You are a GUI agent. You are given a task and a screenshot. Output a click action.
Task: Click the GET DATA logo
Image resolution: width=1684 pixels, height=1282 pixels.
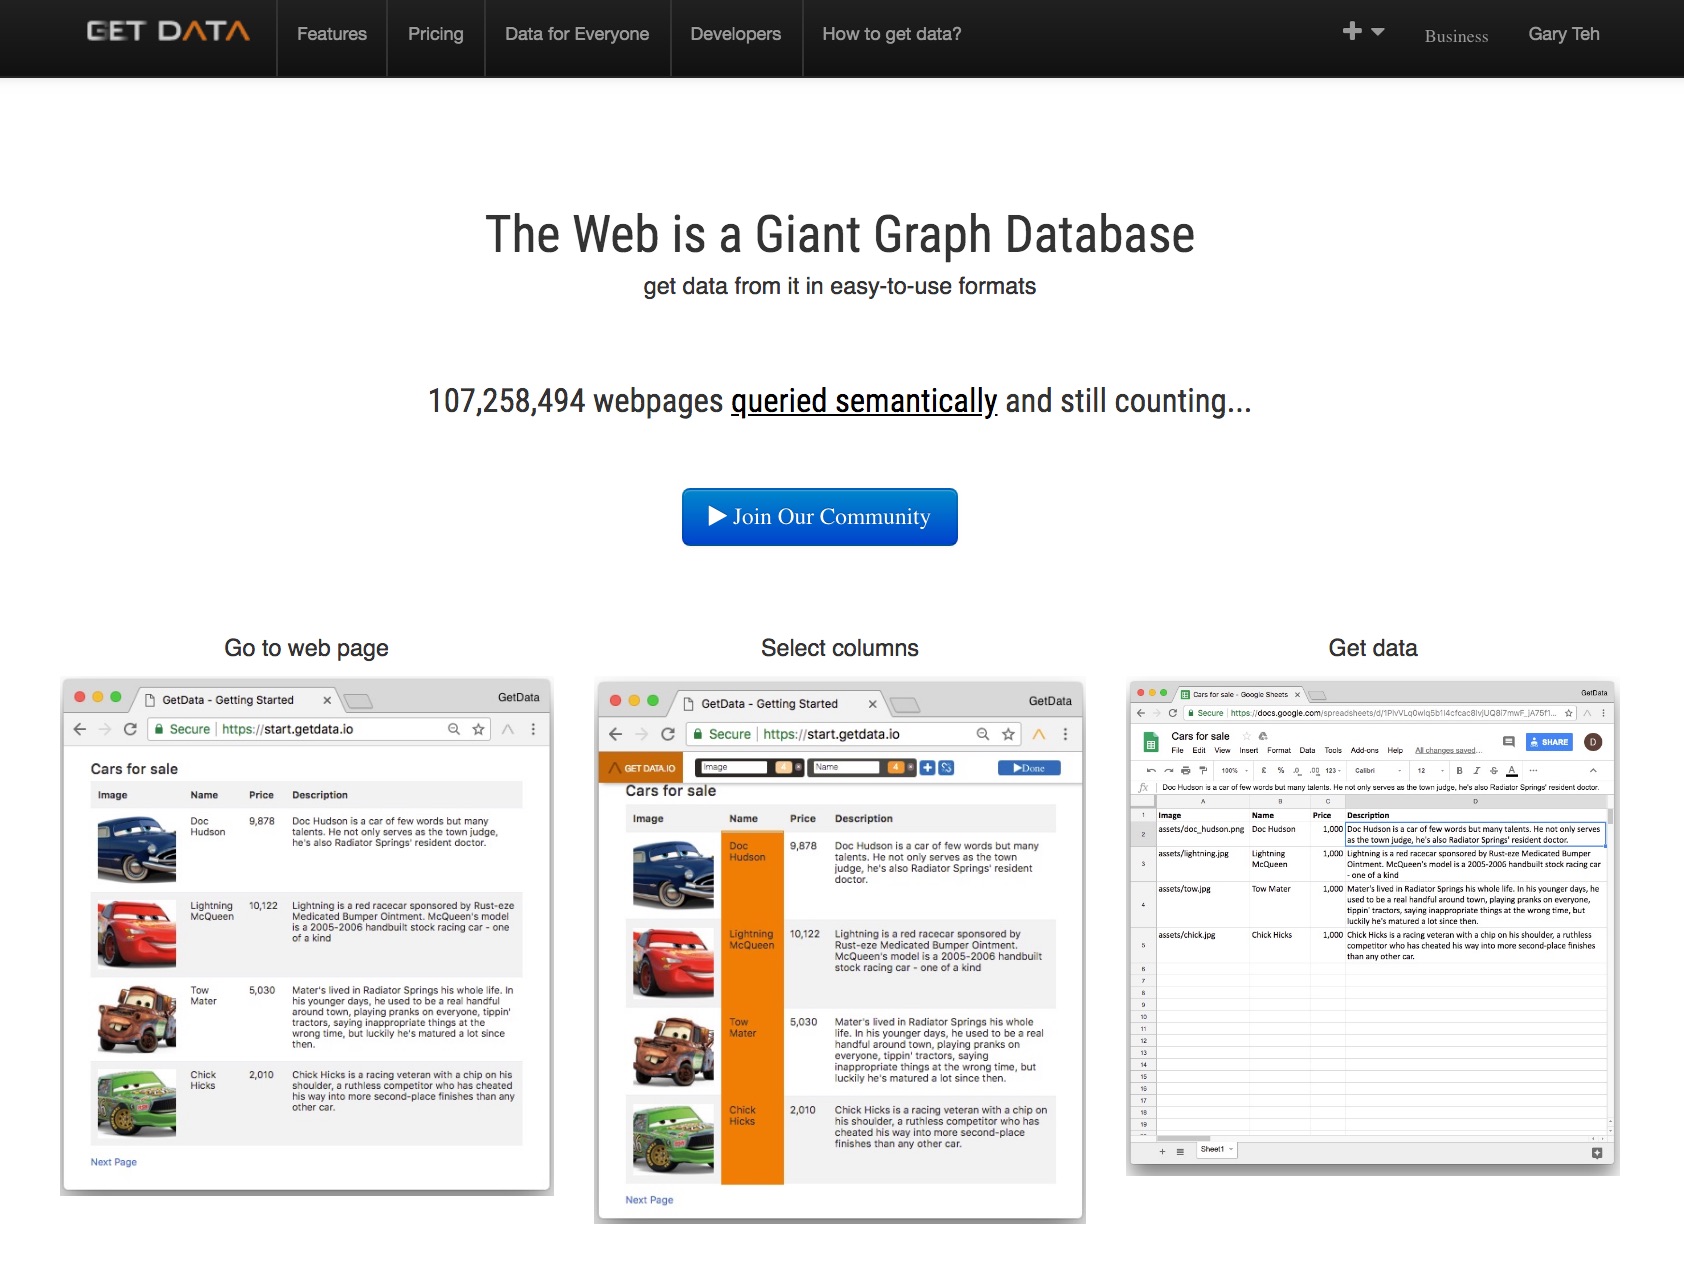(x=168, y=32)
